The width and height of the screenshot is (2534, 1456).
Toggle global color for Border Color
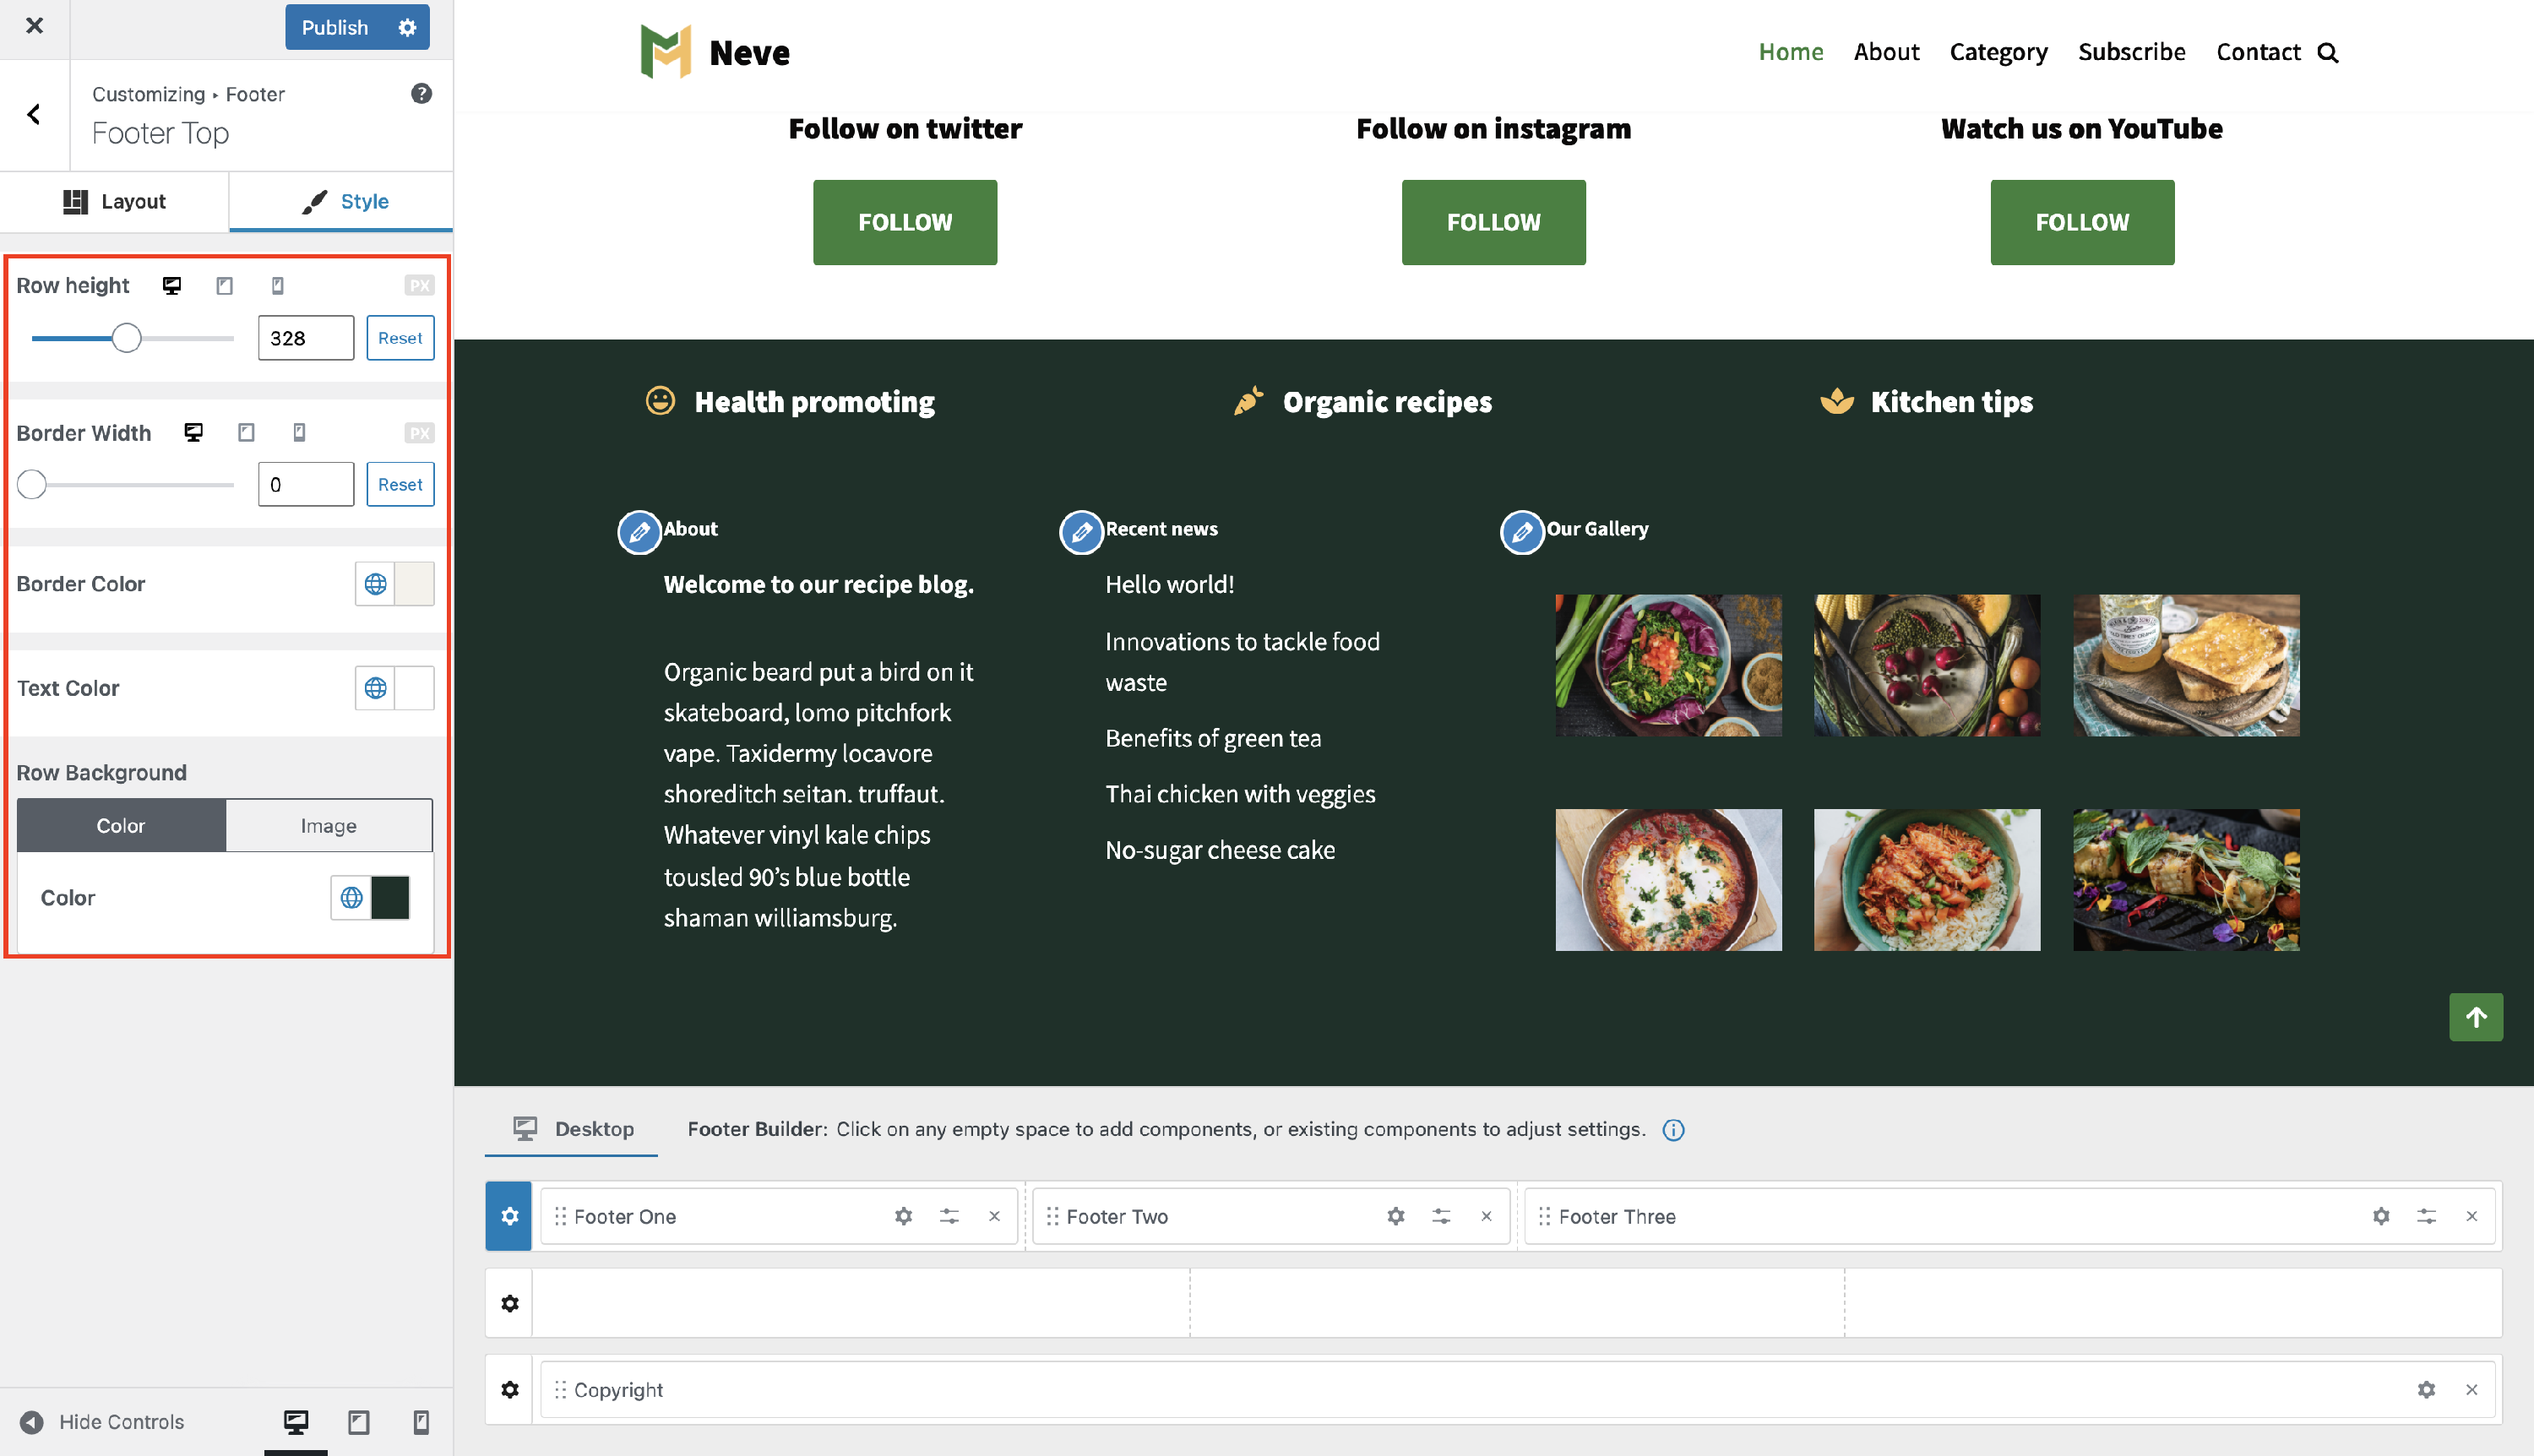pos(376,583)
